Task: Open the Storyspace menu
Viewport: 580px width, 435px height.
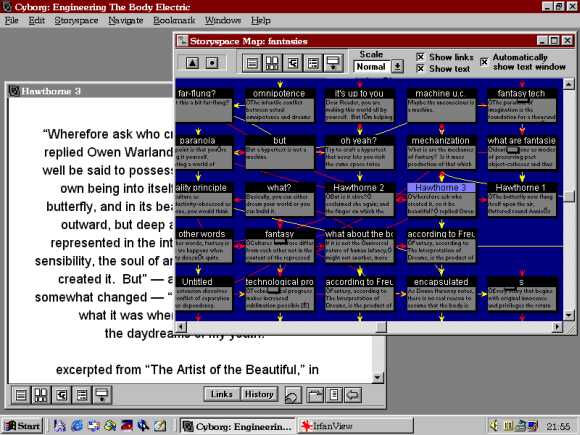Action: coord(76,20)
